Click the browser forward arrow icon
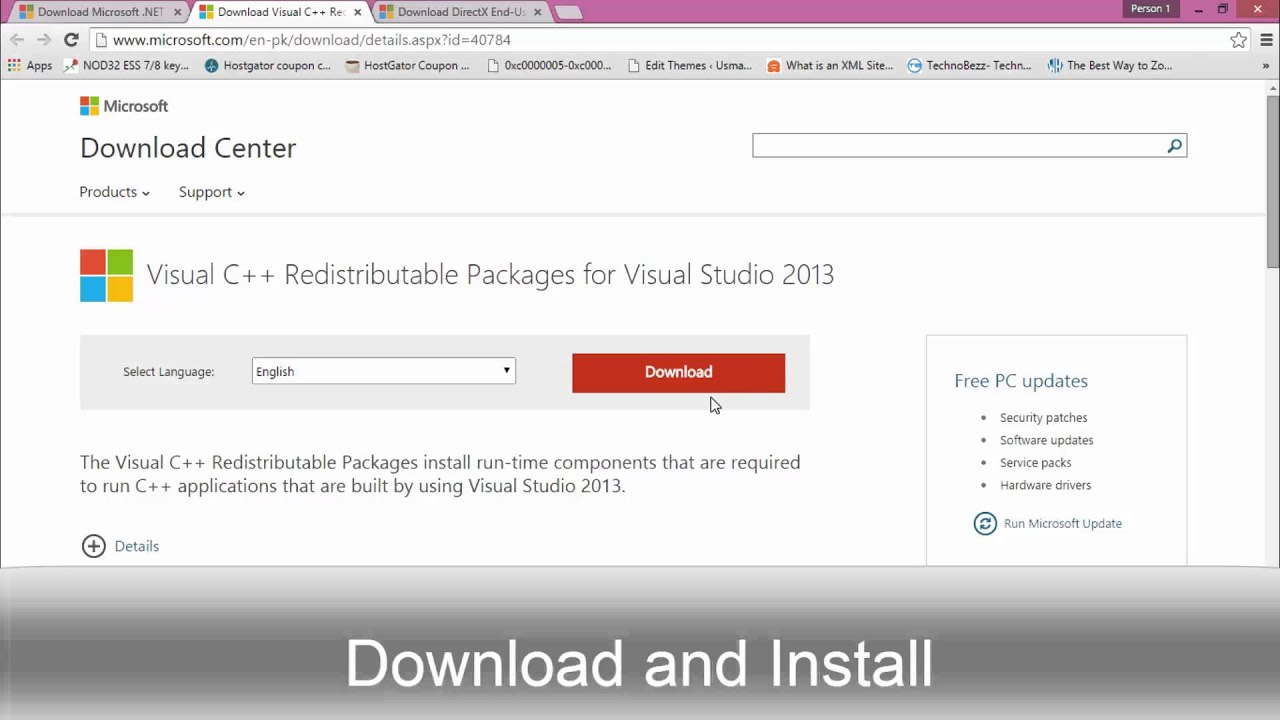This screenshot has width=1280, height=720. click(43, 40)
